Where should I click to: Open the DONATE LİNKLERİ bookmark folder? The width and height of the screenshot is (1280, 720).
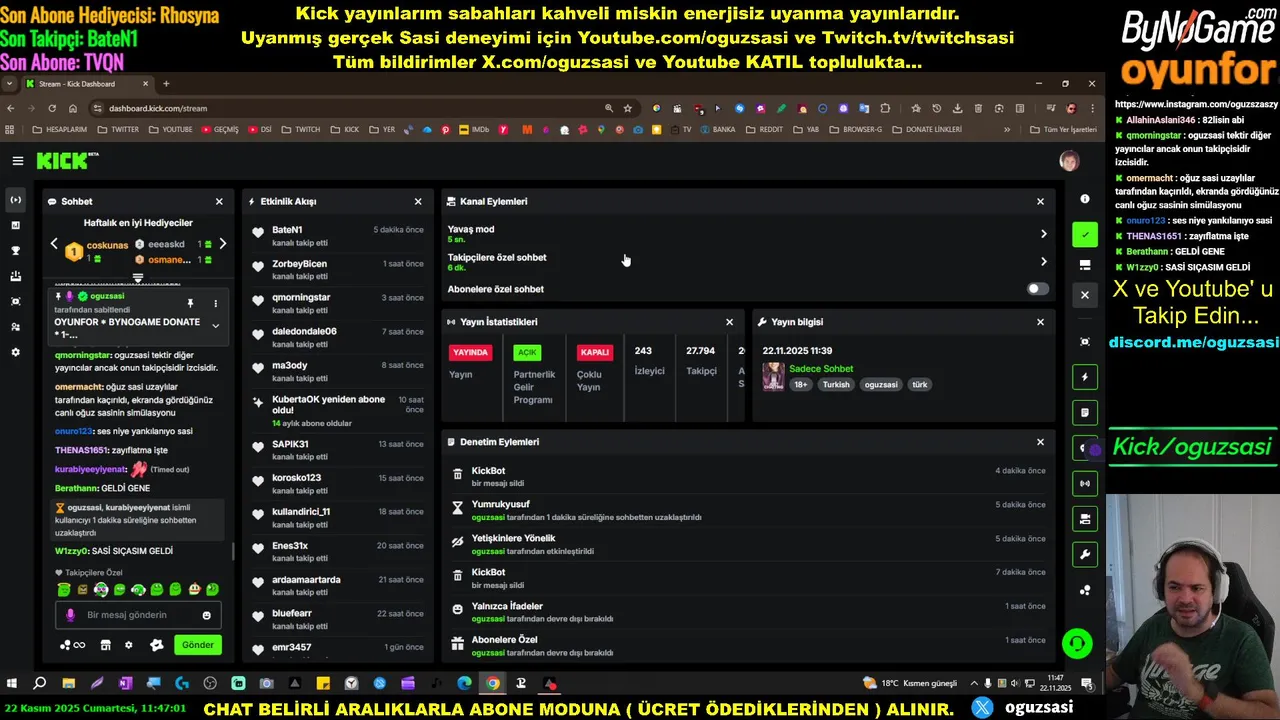click(926, 129)
